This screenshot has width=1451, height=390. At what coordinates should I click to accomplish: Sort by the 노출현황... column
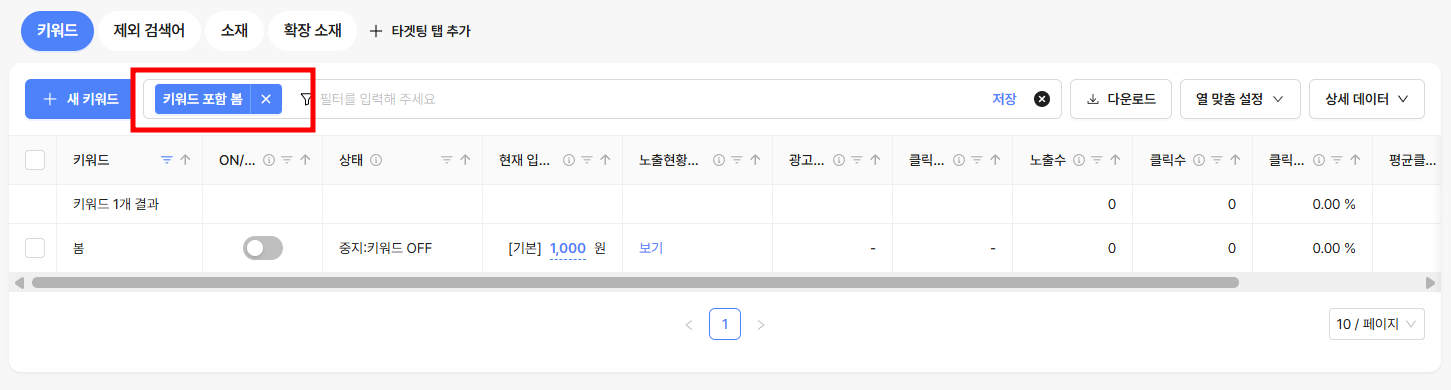[x=755, y=160]
